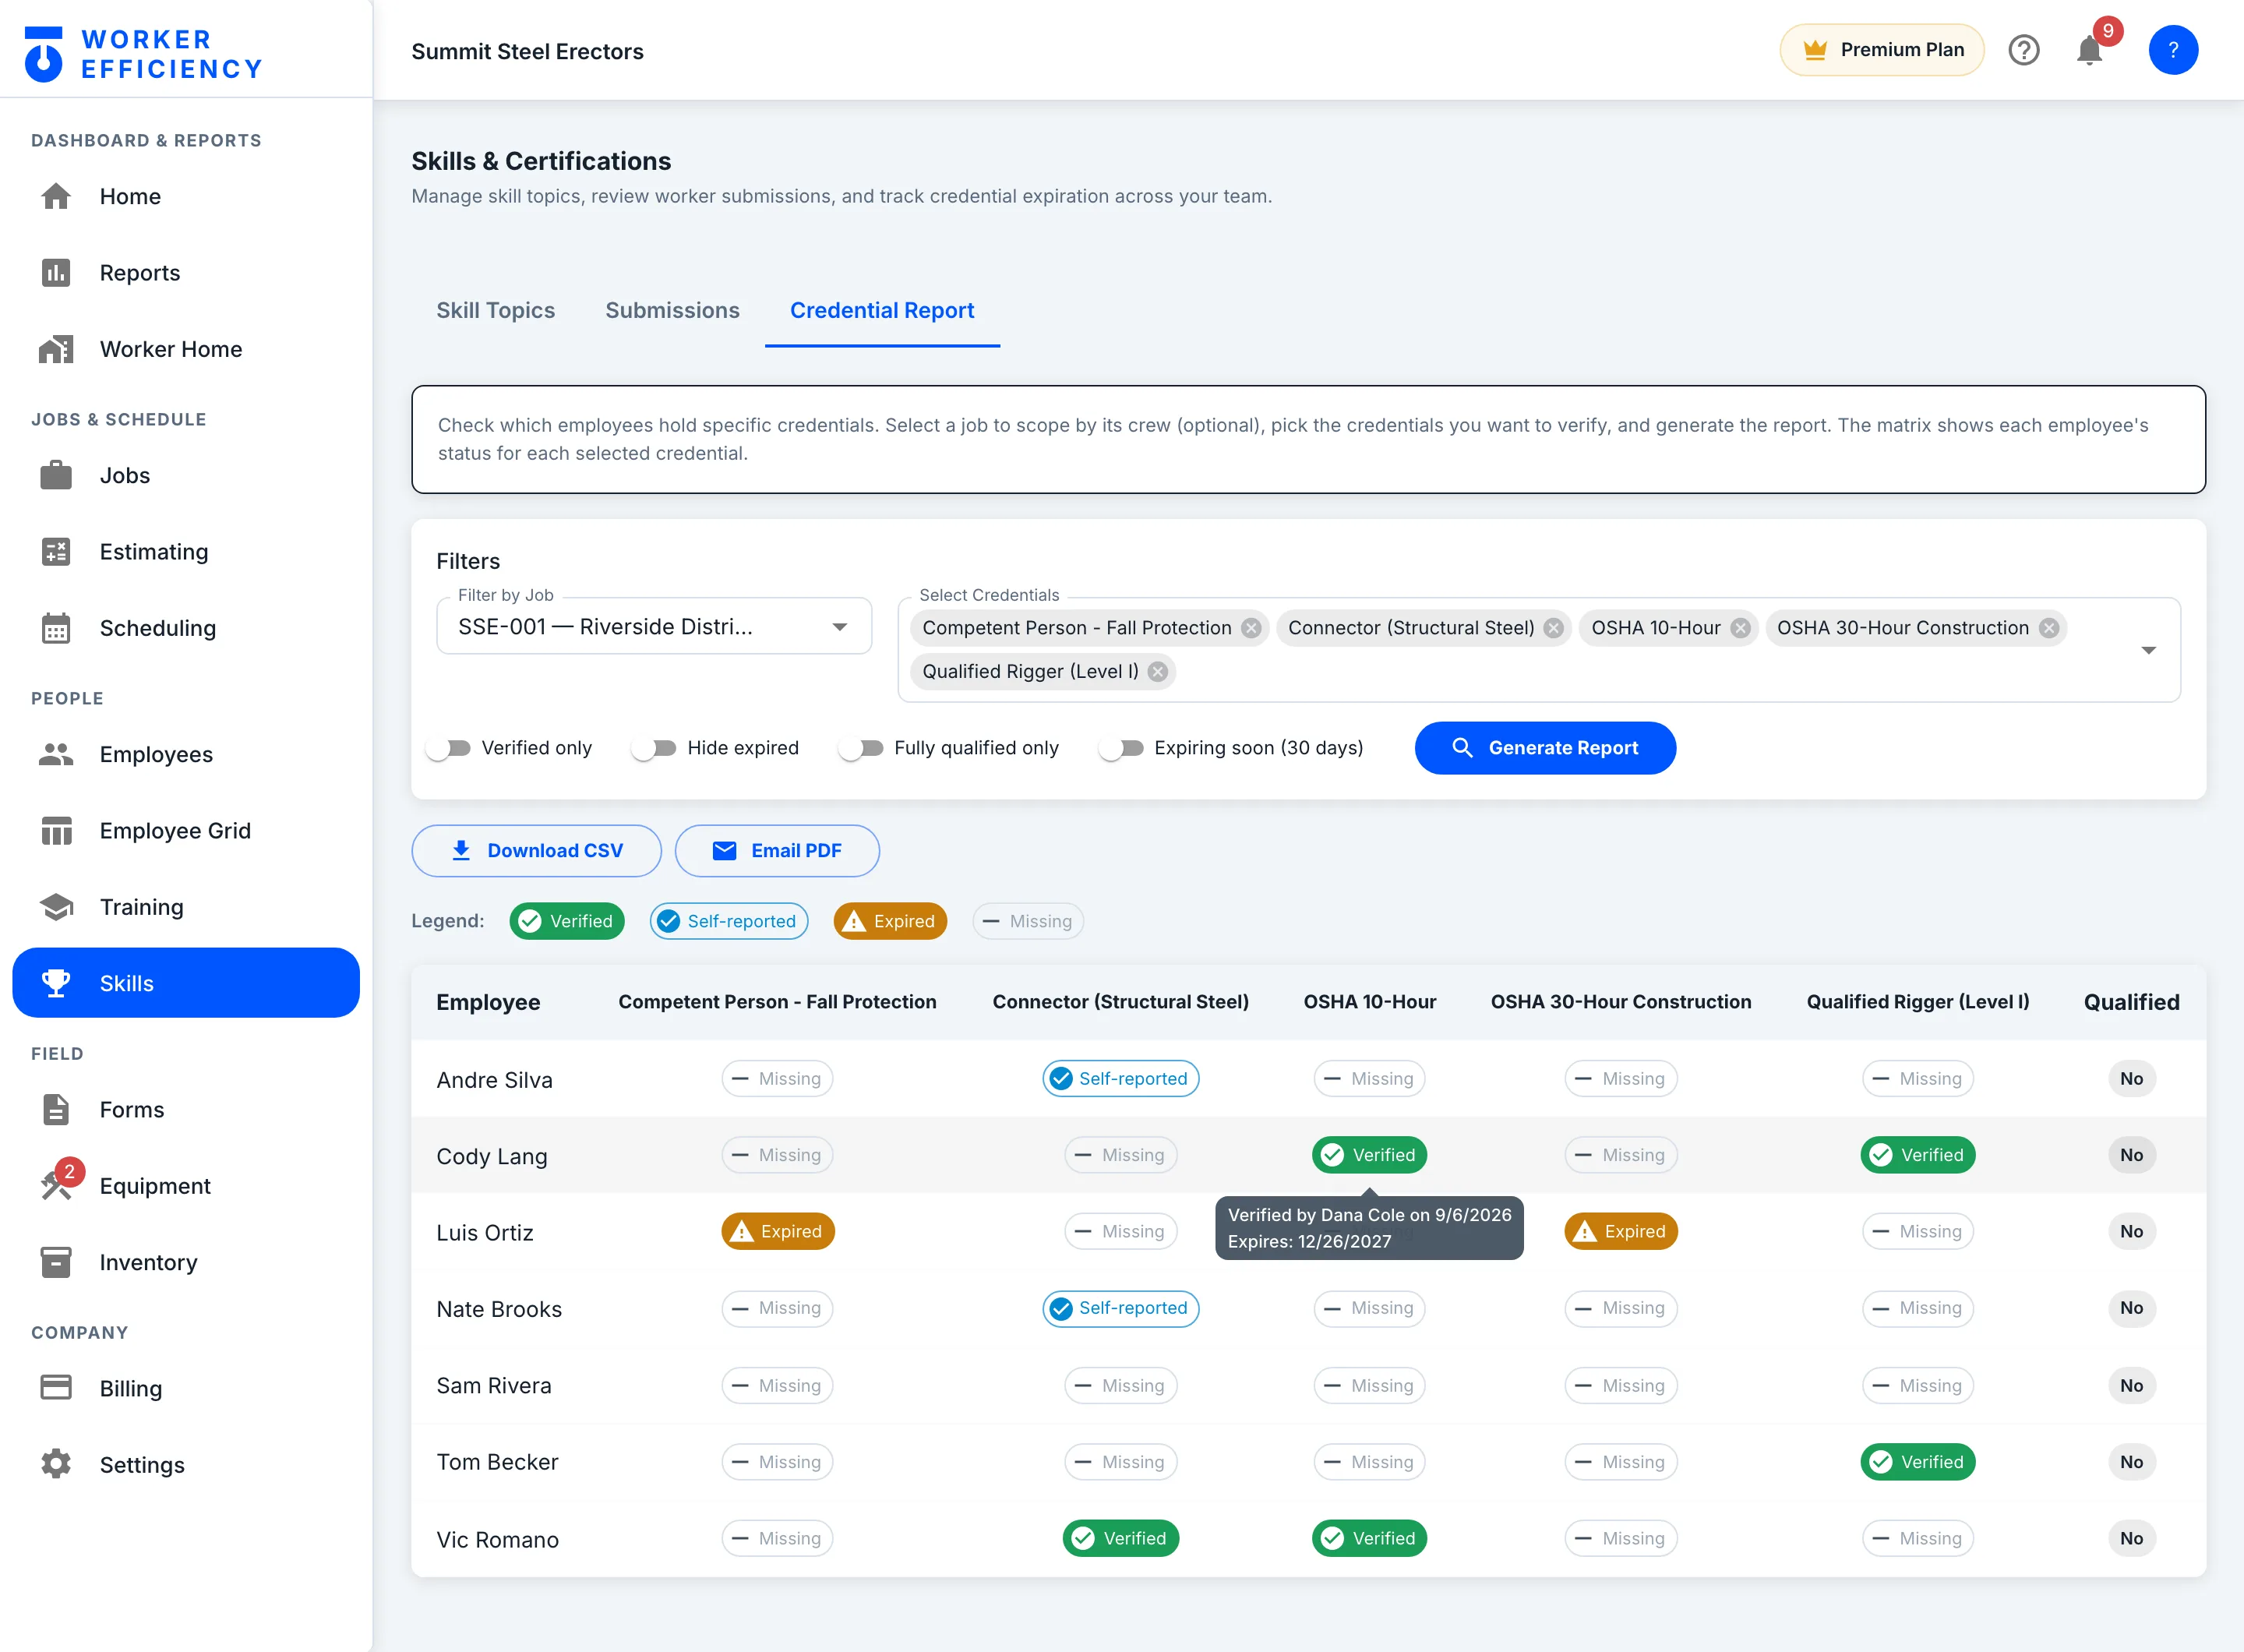Open Estimating calculator icon

[x=56, y=551]
